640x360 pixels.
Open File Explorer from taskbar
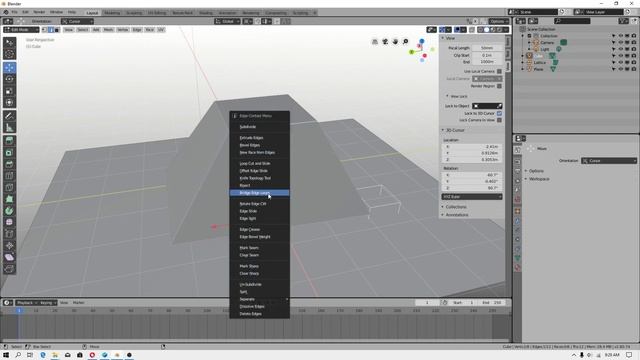pyautogui.click(x=55, y=355)
